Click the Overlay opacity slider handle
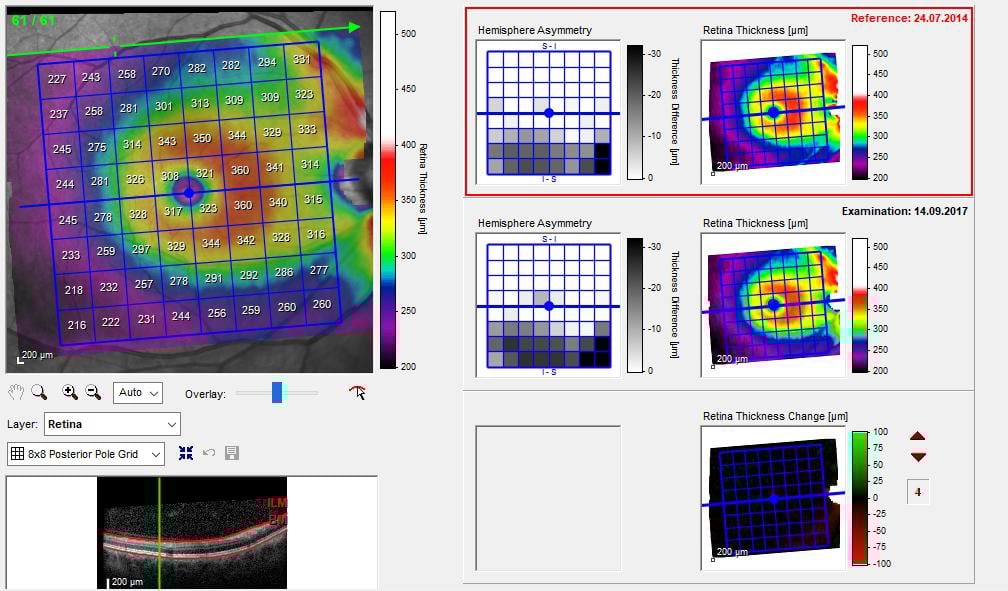This screenshot has height=591, width=1008. tap(277, 393)
